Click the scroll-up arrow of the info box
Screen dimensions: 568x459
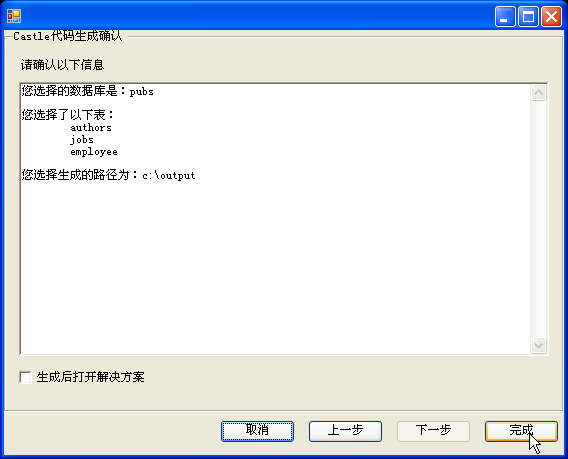[538, 93]
